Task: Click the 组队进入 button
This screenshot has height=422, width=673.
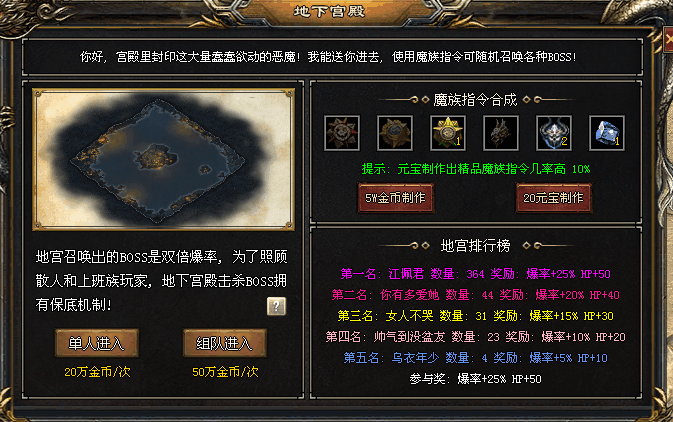Action: 224,343
